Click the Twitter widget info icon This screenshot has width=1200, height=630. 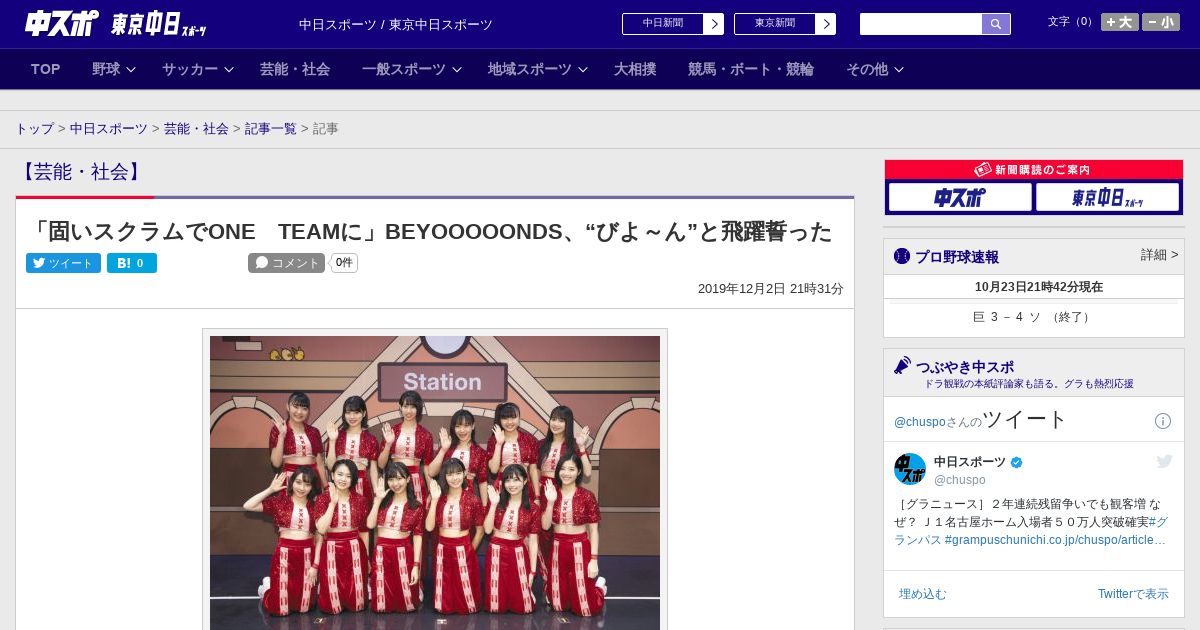[1163, 421]
